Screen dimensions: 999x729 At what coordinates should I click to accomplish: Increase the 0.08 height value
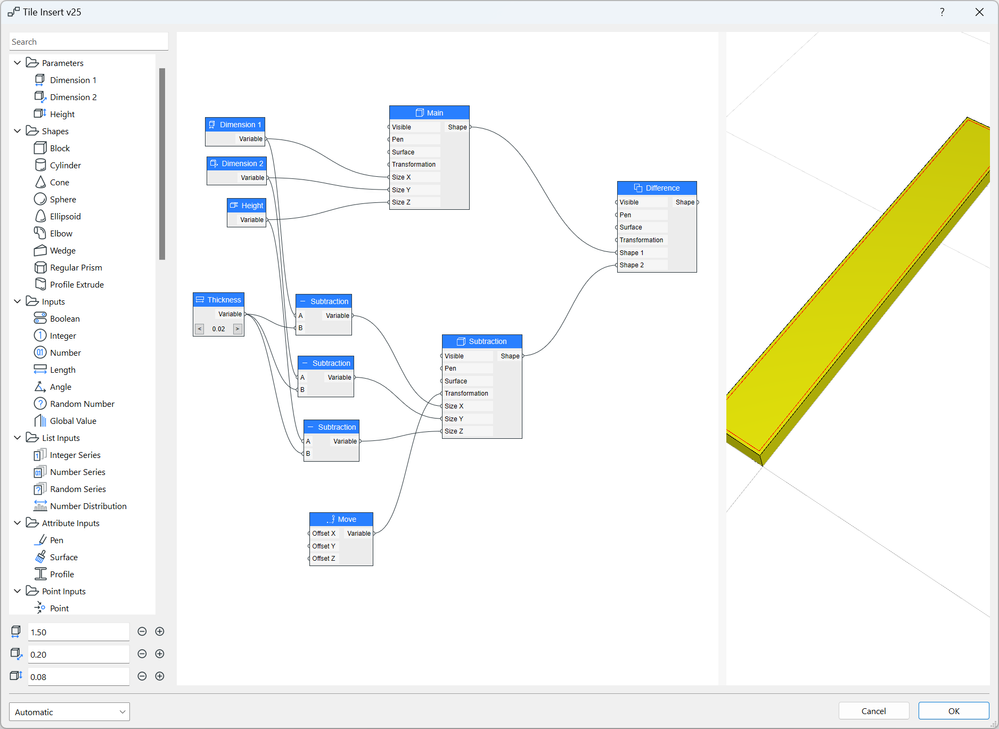[x=160, y=676]
